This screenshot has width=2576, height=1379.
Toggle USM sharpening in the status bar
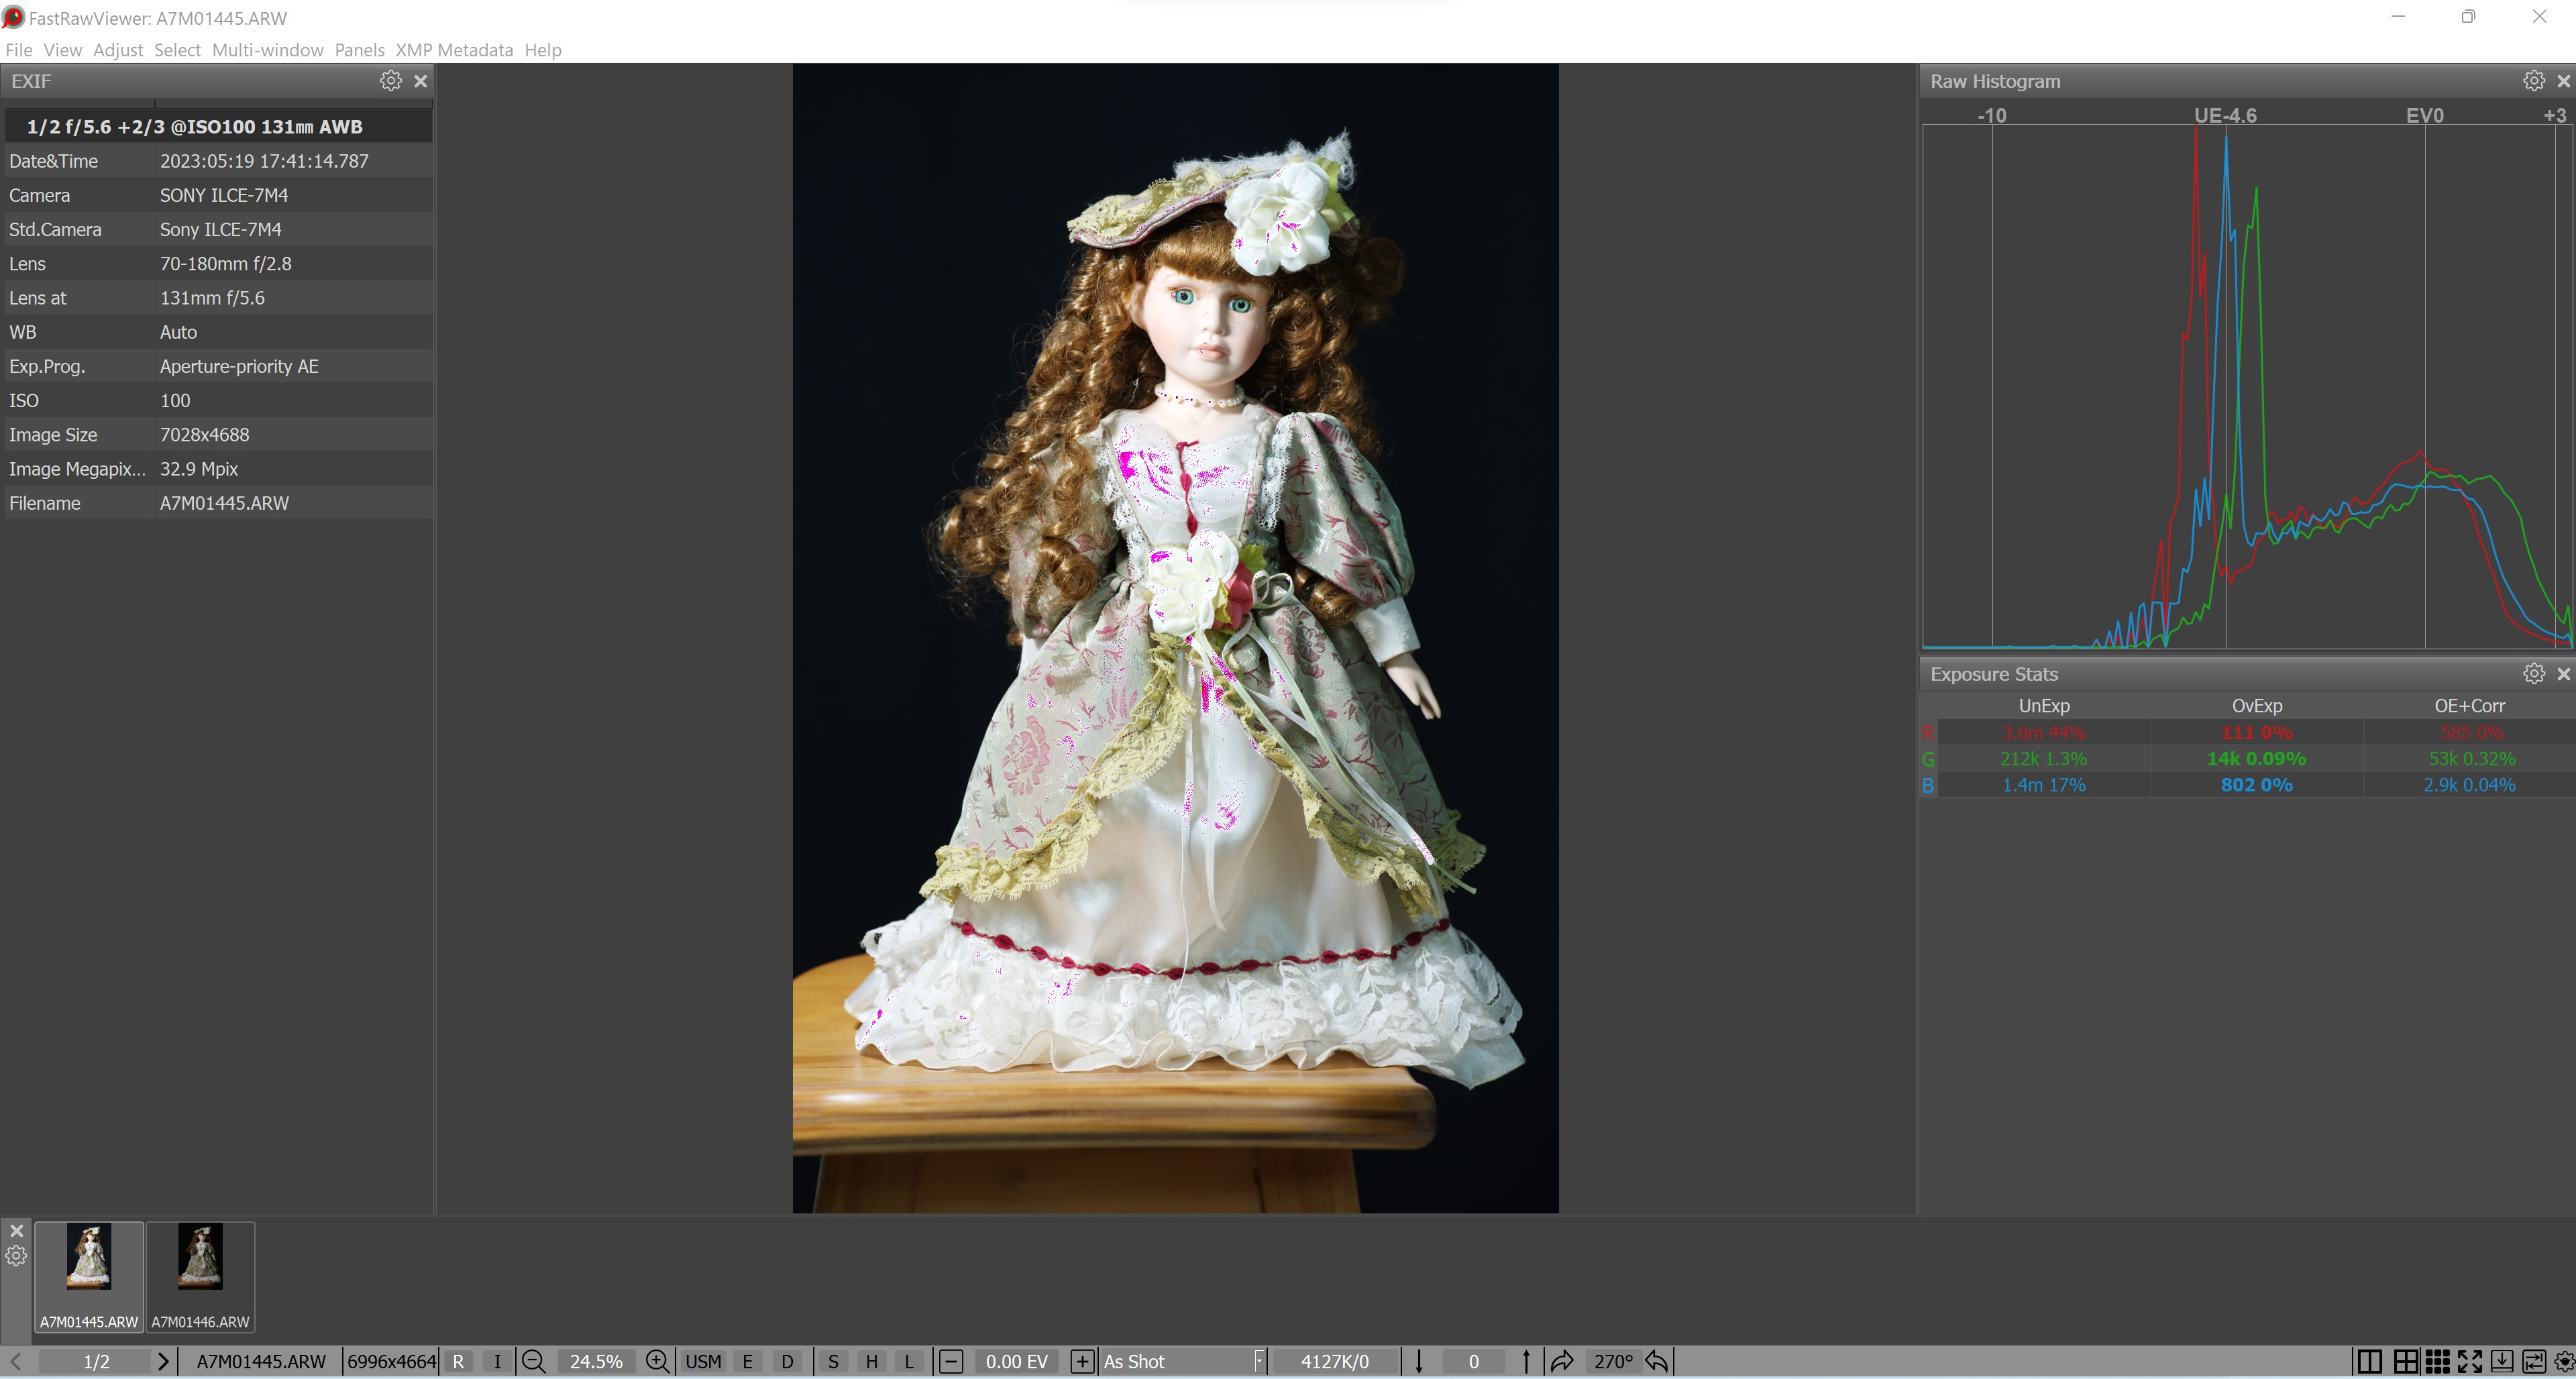703,1361
